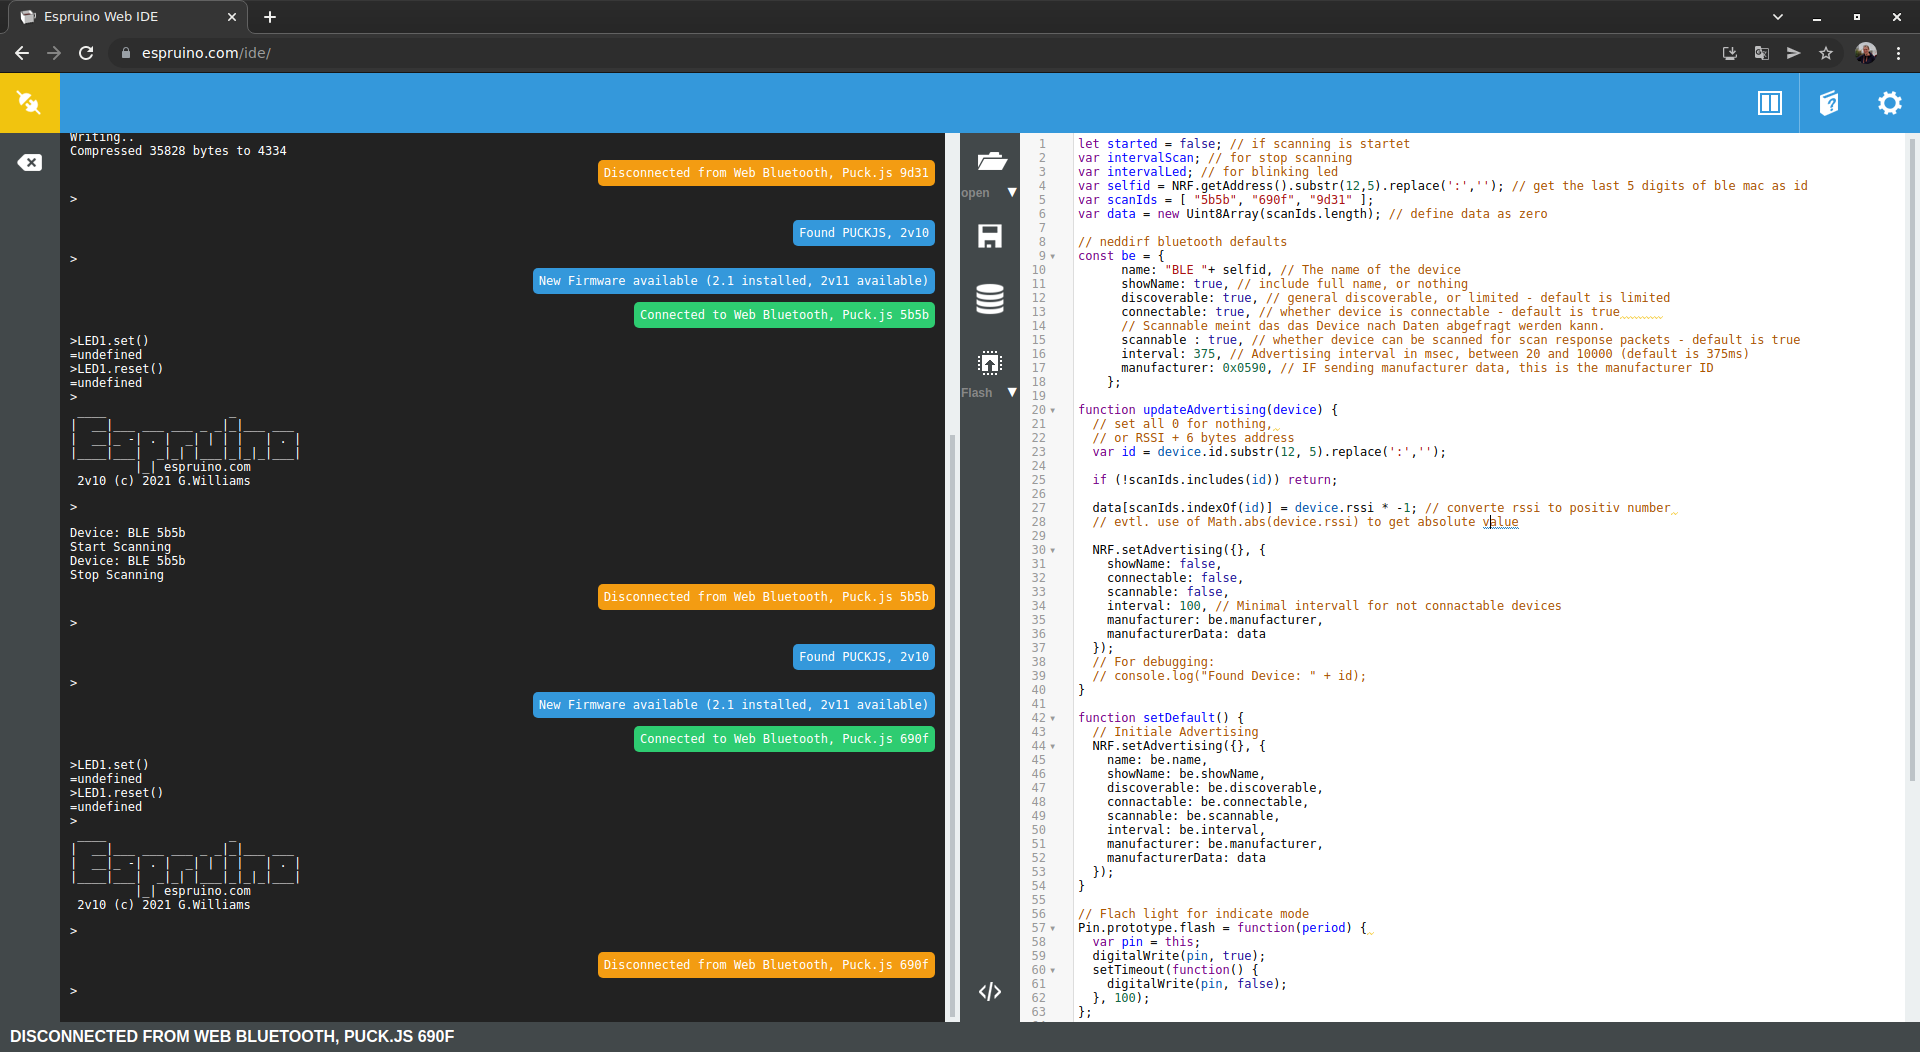The image size is (1920, 1052).
Task: Collapse the setDefault fold at line 42
Action: (x=1053, y=718)
